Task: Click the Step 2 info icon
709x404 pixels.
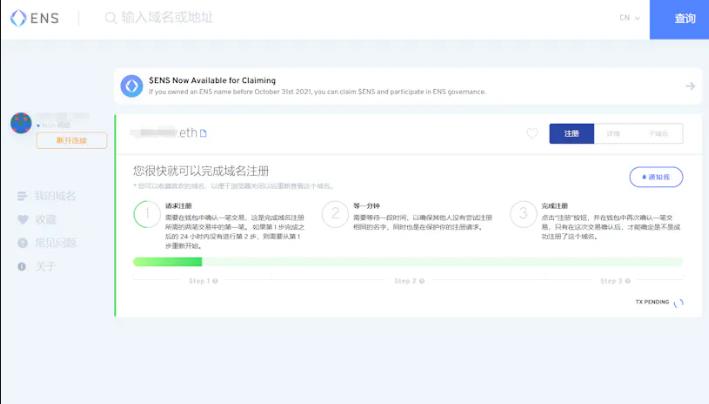Action: coord(421,281)
